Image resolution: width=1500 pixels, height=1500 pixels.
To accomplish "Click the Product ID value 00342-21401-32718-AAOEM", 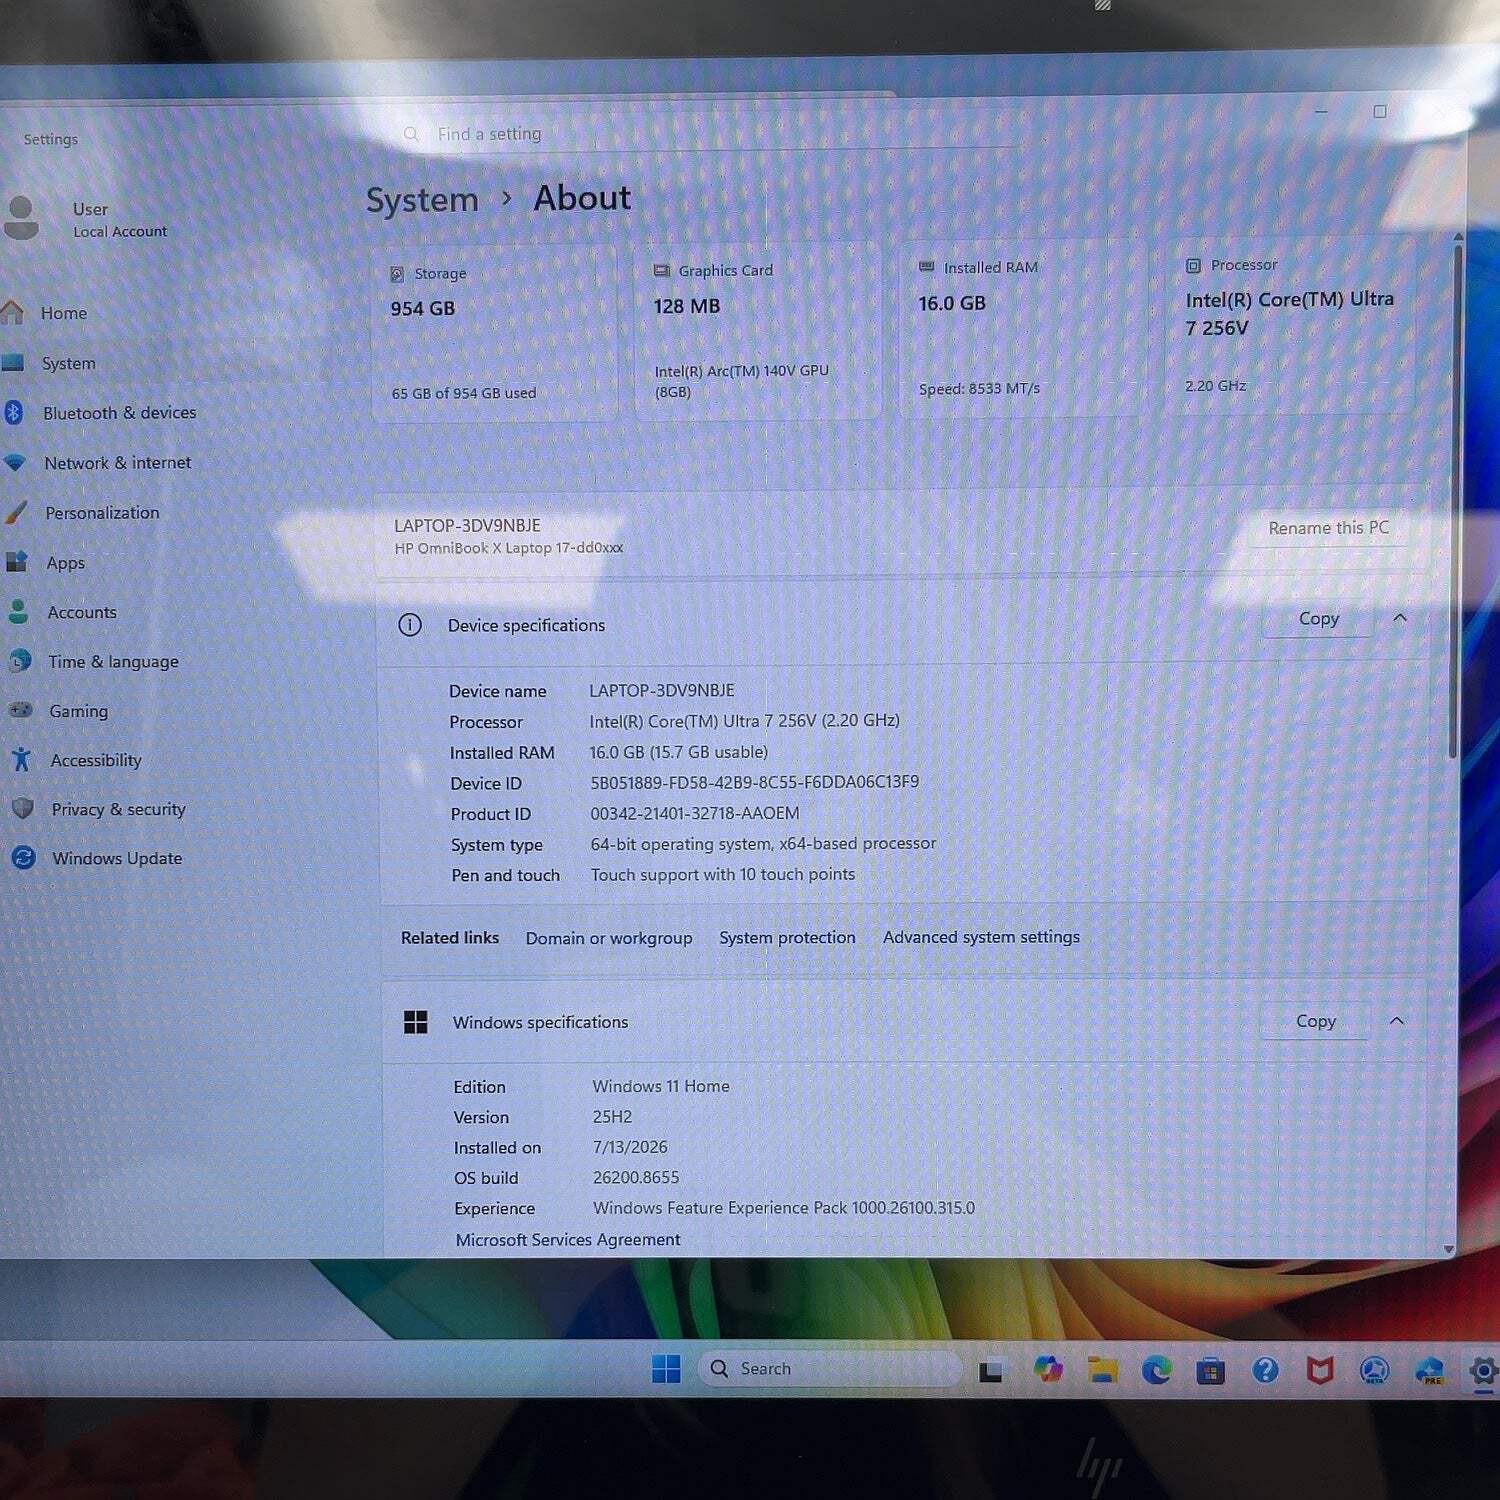I will [694, 813].
